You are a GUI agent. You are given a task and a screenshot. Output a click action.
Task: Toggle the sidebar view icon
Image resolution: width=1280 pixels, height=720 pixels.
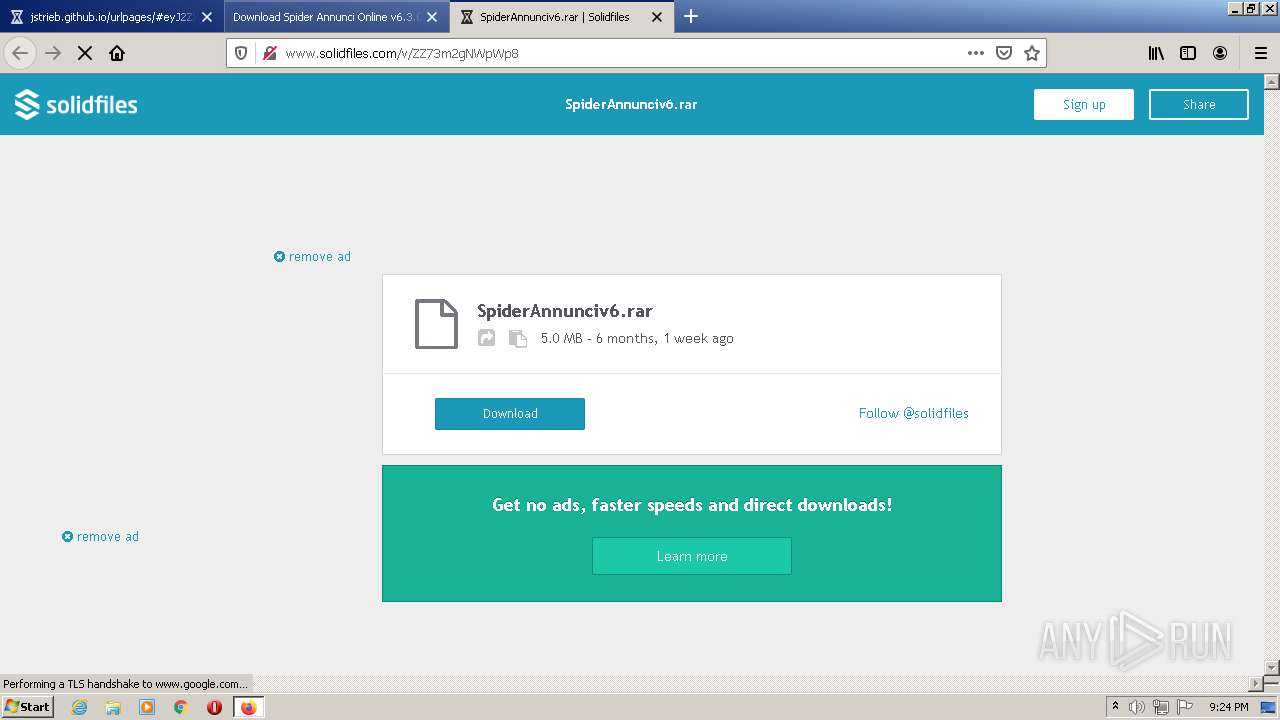point(1188,53)
